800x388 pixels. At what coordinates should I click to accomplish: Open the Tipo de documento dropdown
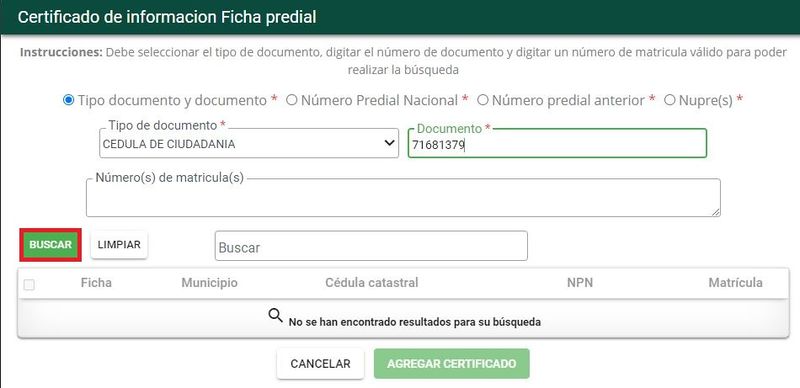coord(249,143)
